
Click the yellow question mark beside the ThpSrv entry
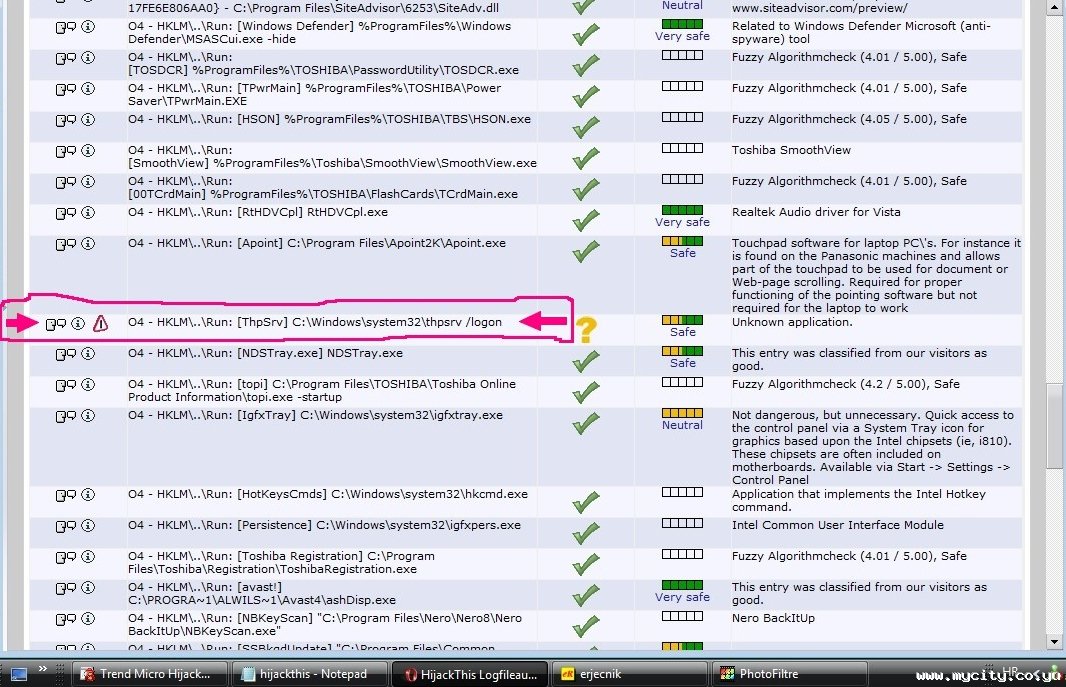(x=586, y=330)
